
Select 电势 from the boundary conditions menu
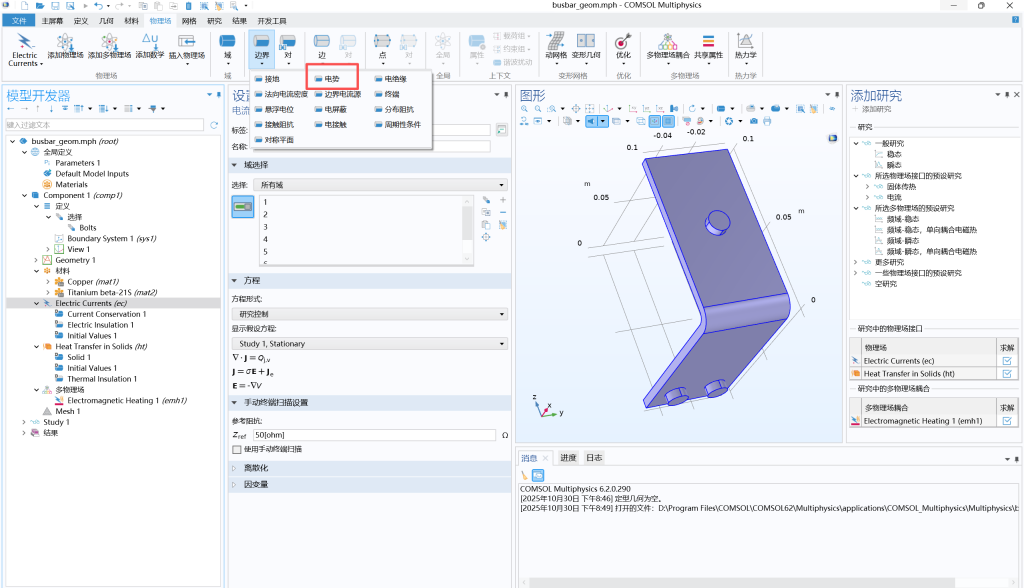click(332, 78)
